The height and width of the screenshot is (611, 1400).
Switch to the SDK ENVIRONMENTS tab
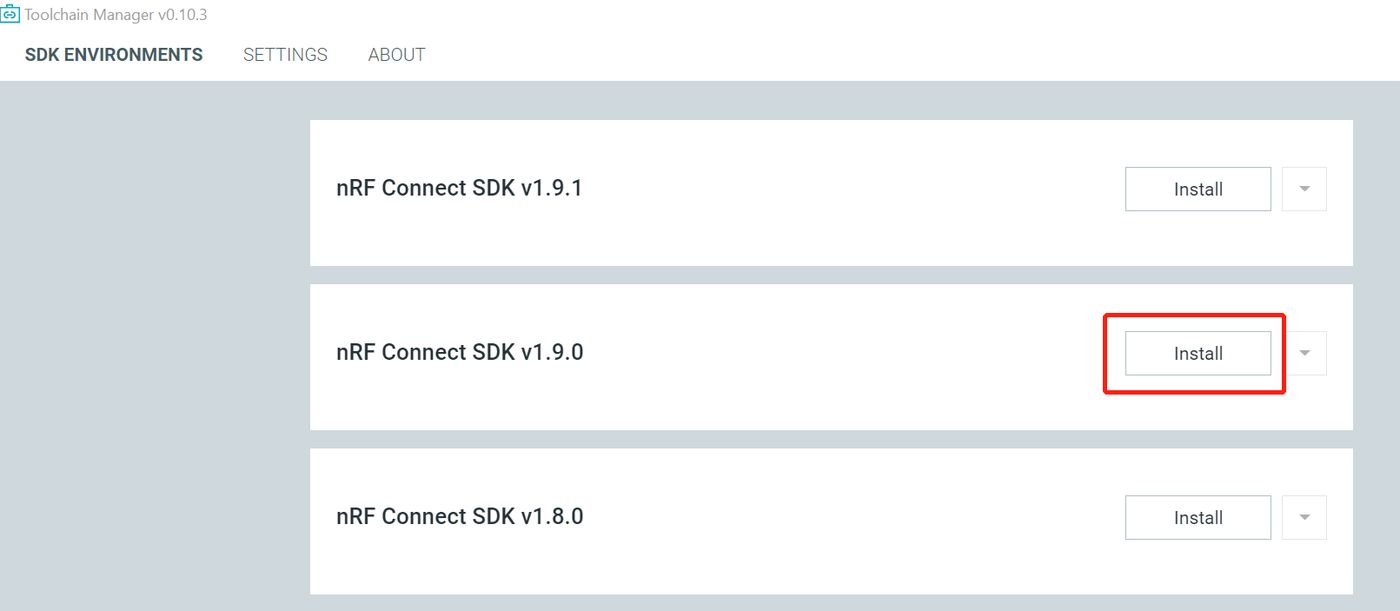tap(114, 55)
